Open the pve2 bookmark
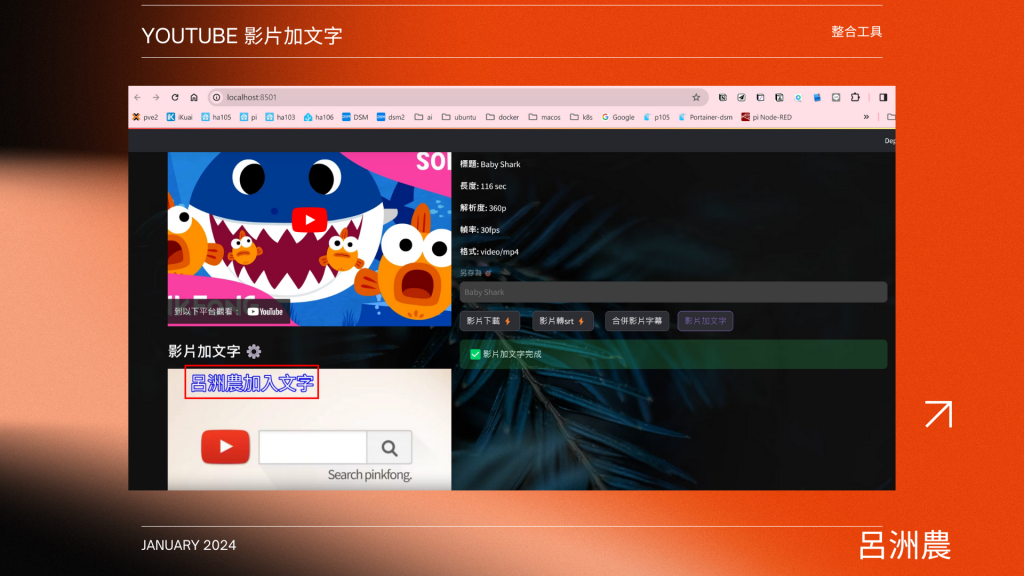Screen dimensions: 1024x576 pyautogui.click(x=145, y=118)
